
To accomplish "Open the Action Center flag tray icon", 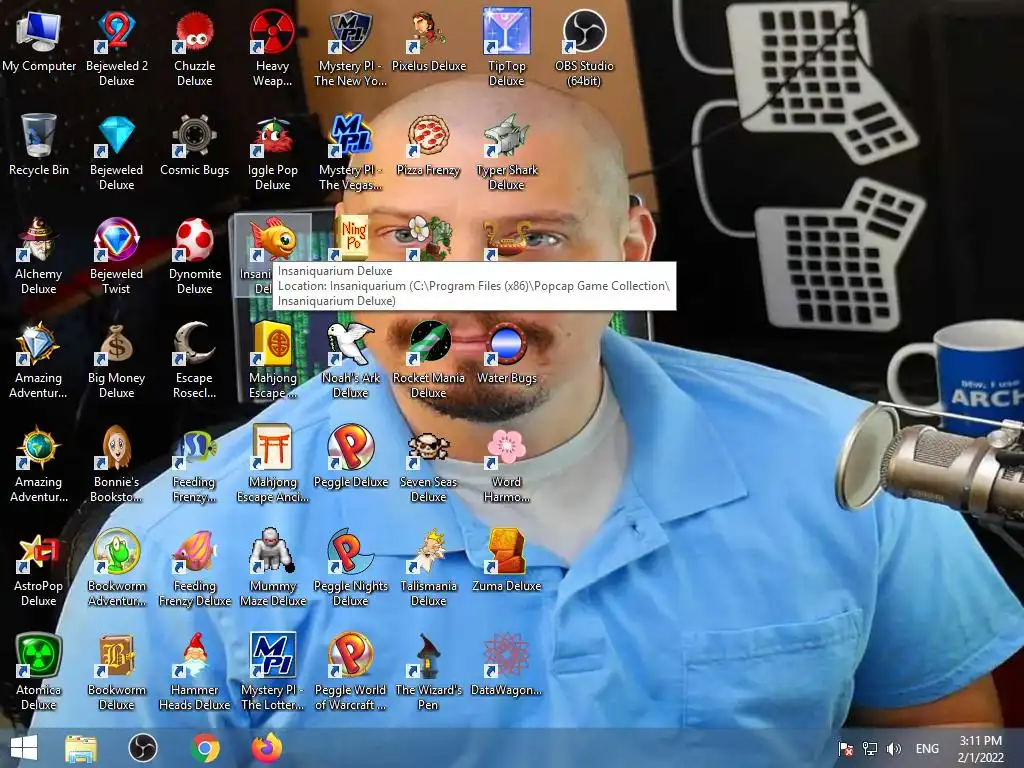I will click(x=846, y=749).
